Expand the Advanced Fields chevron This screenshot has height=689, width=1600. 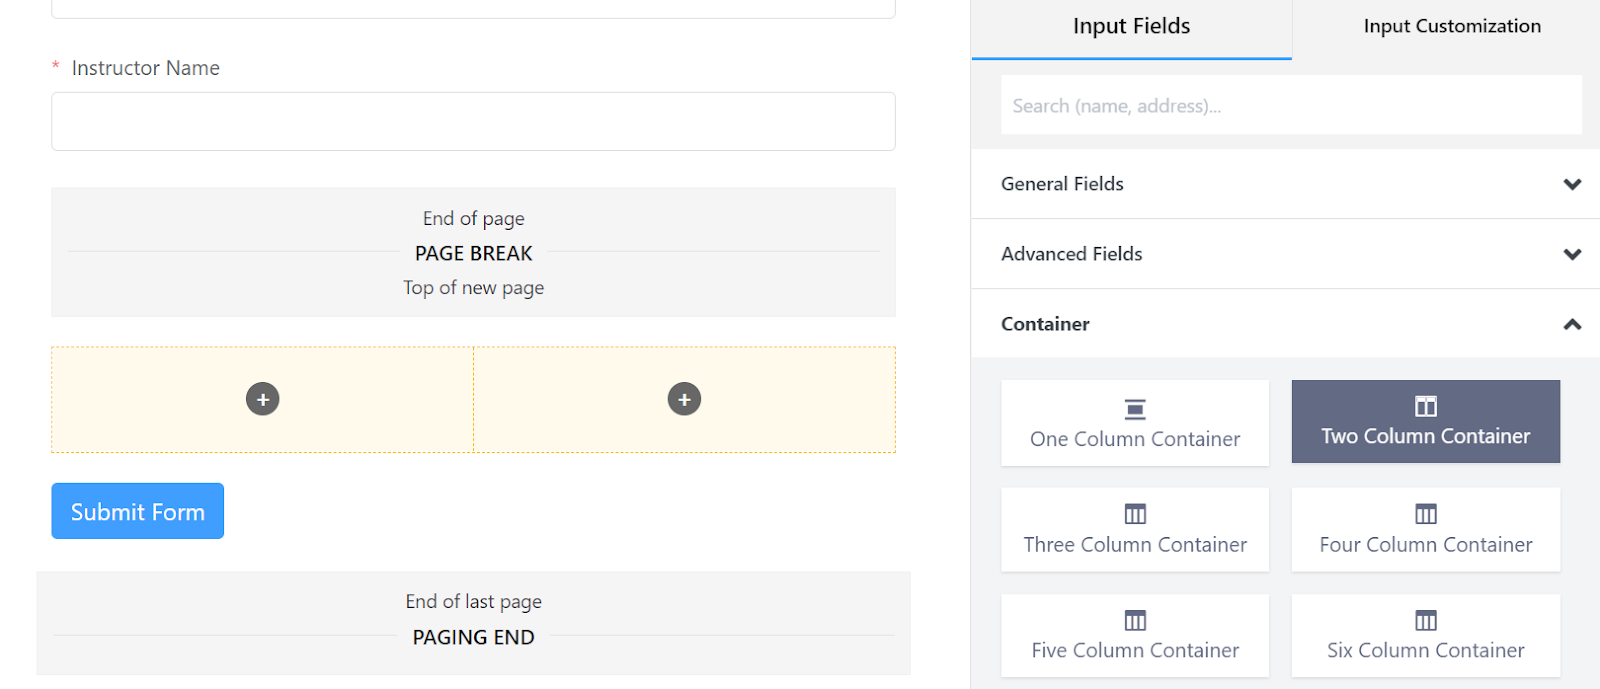coord(1572,254)
